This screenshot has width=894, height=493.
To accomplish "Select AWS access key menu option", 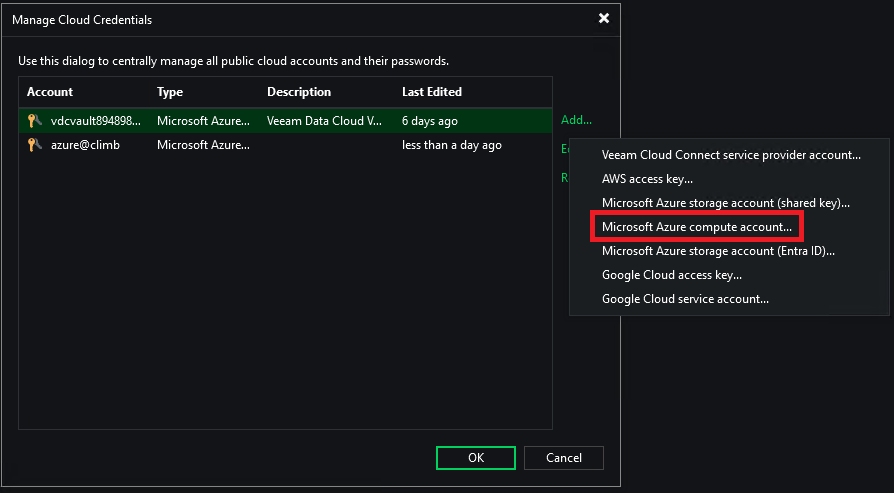I will point(647,179).
